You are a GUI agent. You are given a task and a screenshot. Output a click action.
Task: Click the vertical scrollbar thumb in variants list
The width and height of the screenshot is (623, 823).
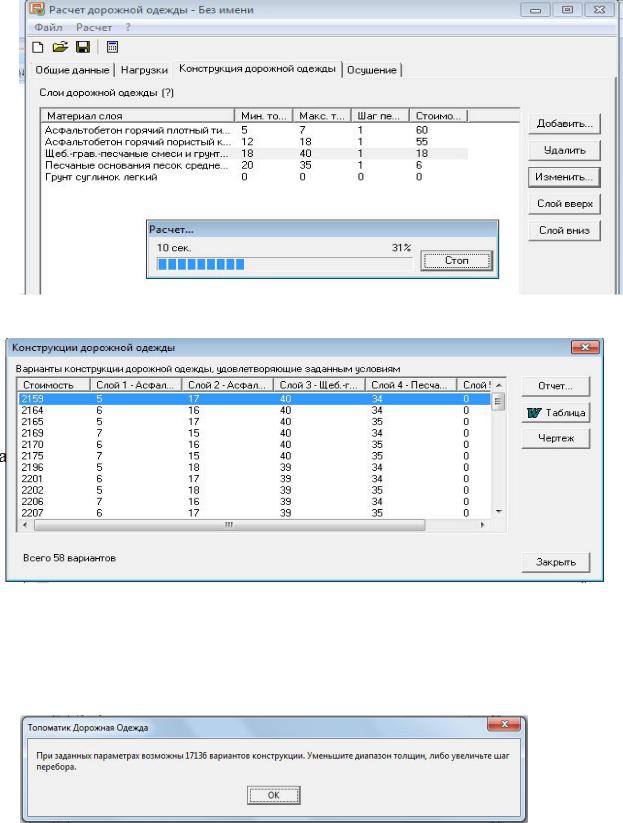tap(498, 402)
